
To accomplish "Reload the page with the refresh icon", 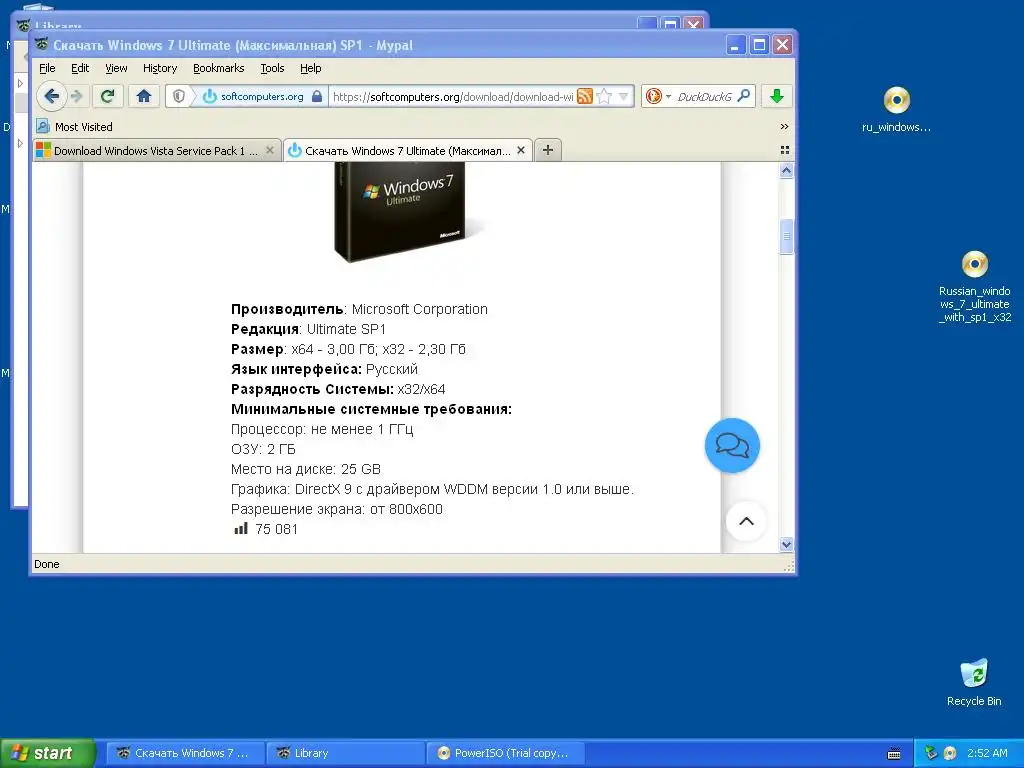I will point(108,97).
